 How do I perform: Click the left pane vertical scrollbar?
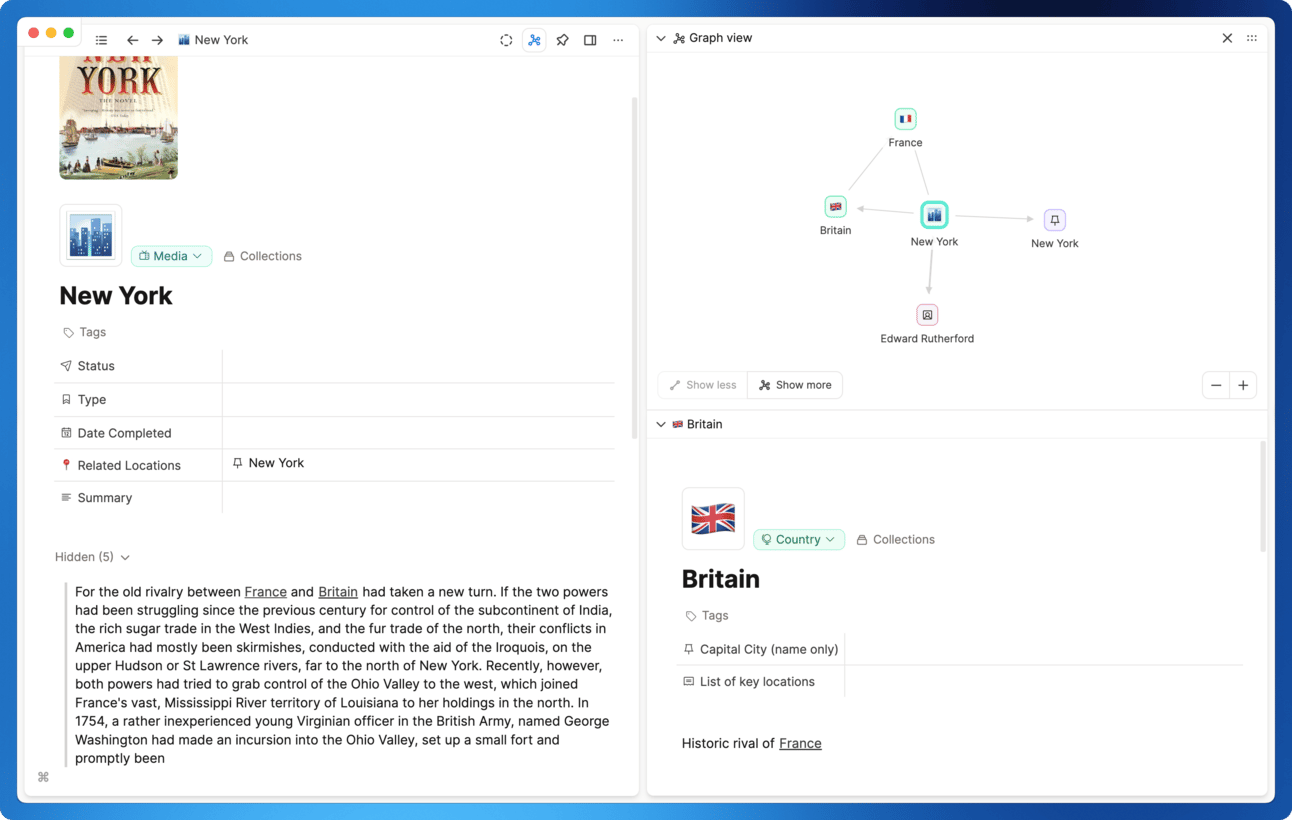coord(634,267)
